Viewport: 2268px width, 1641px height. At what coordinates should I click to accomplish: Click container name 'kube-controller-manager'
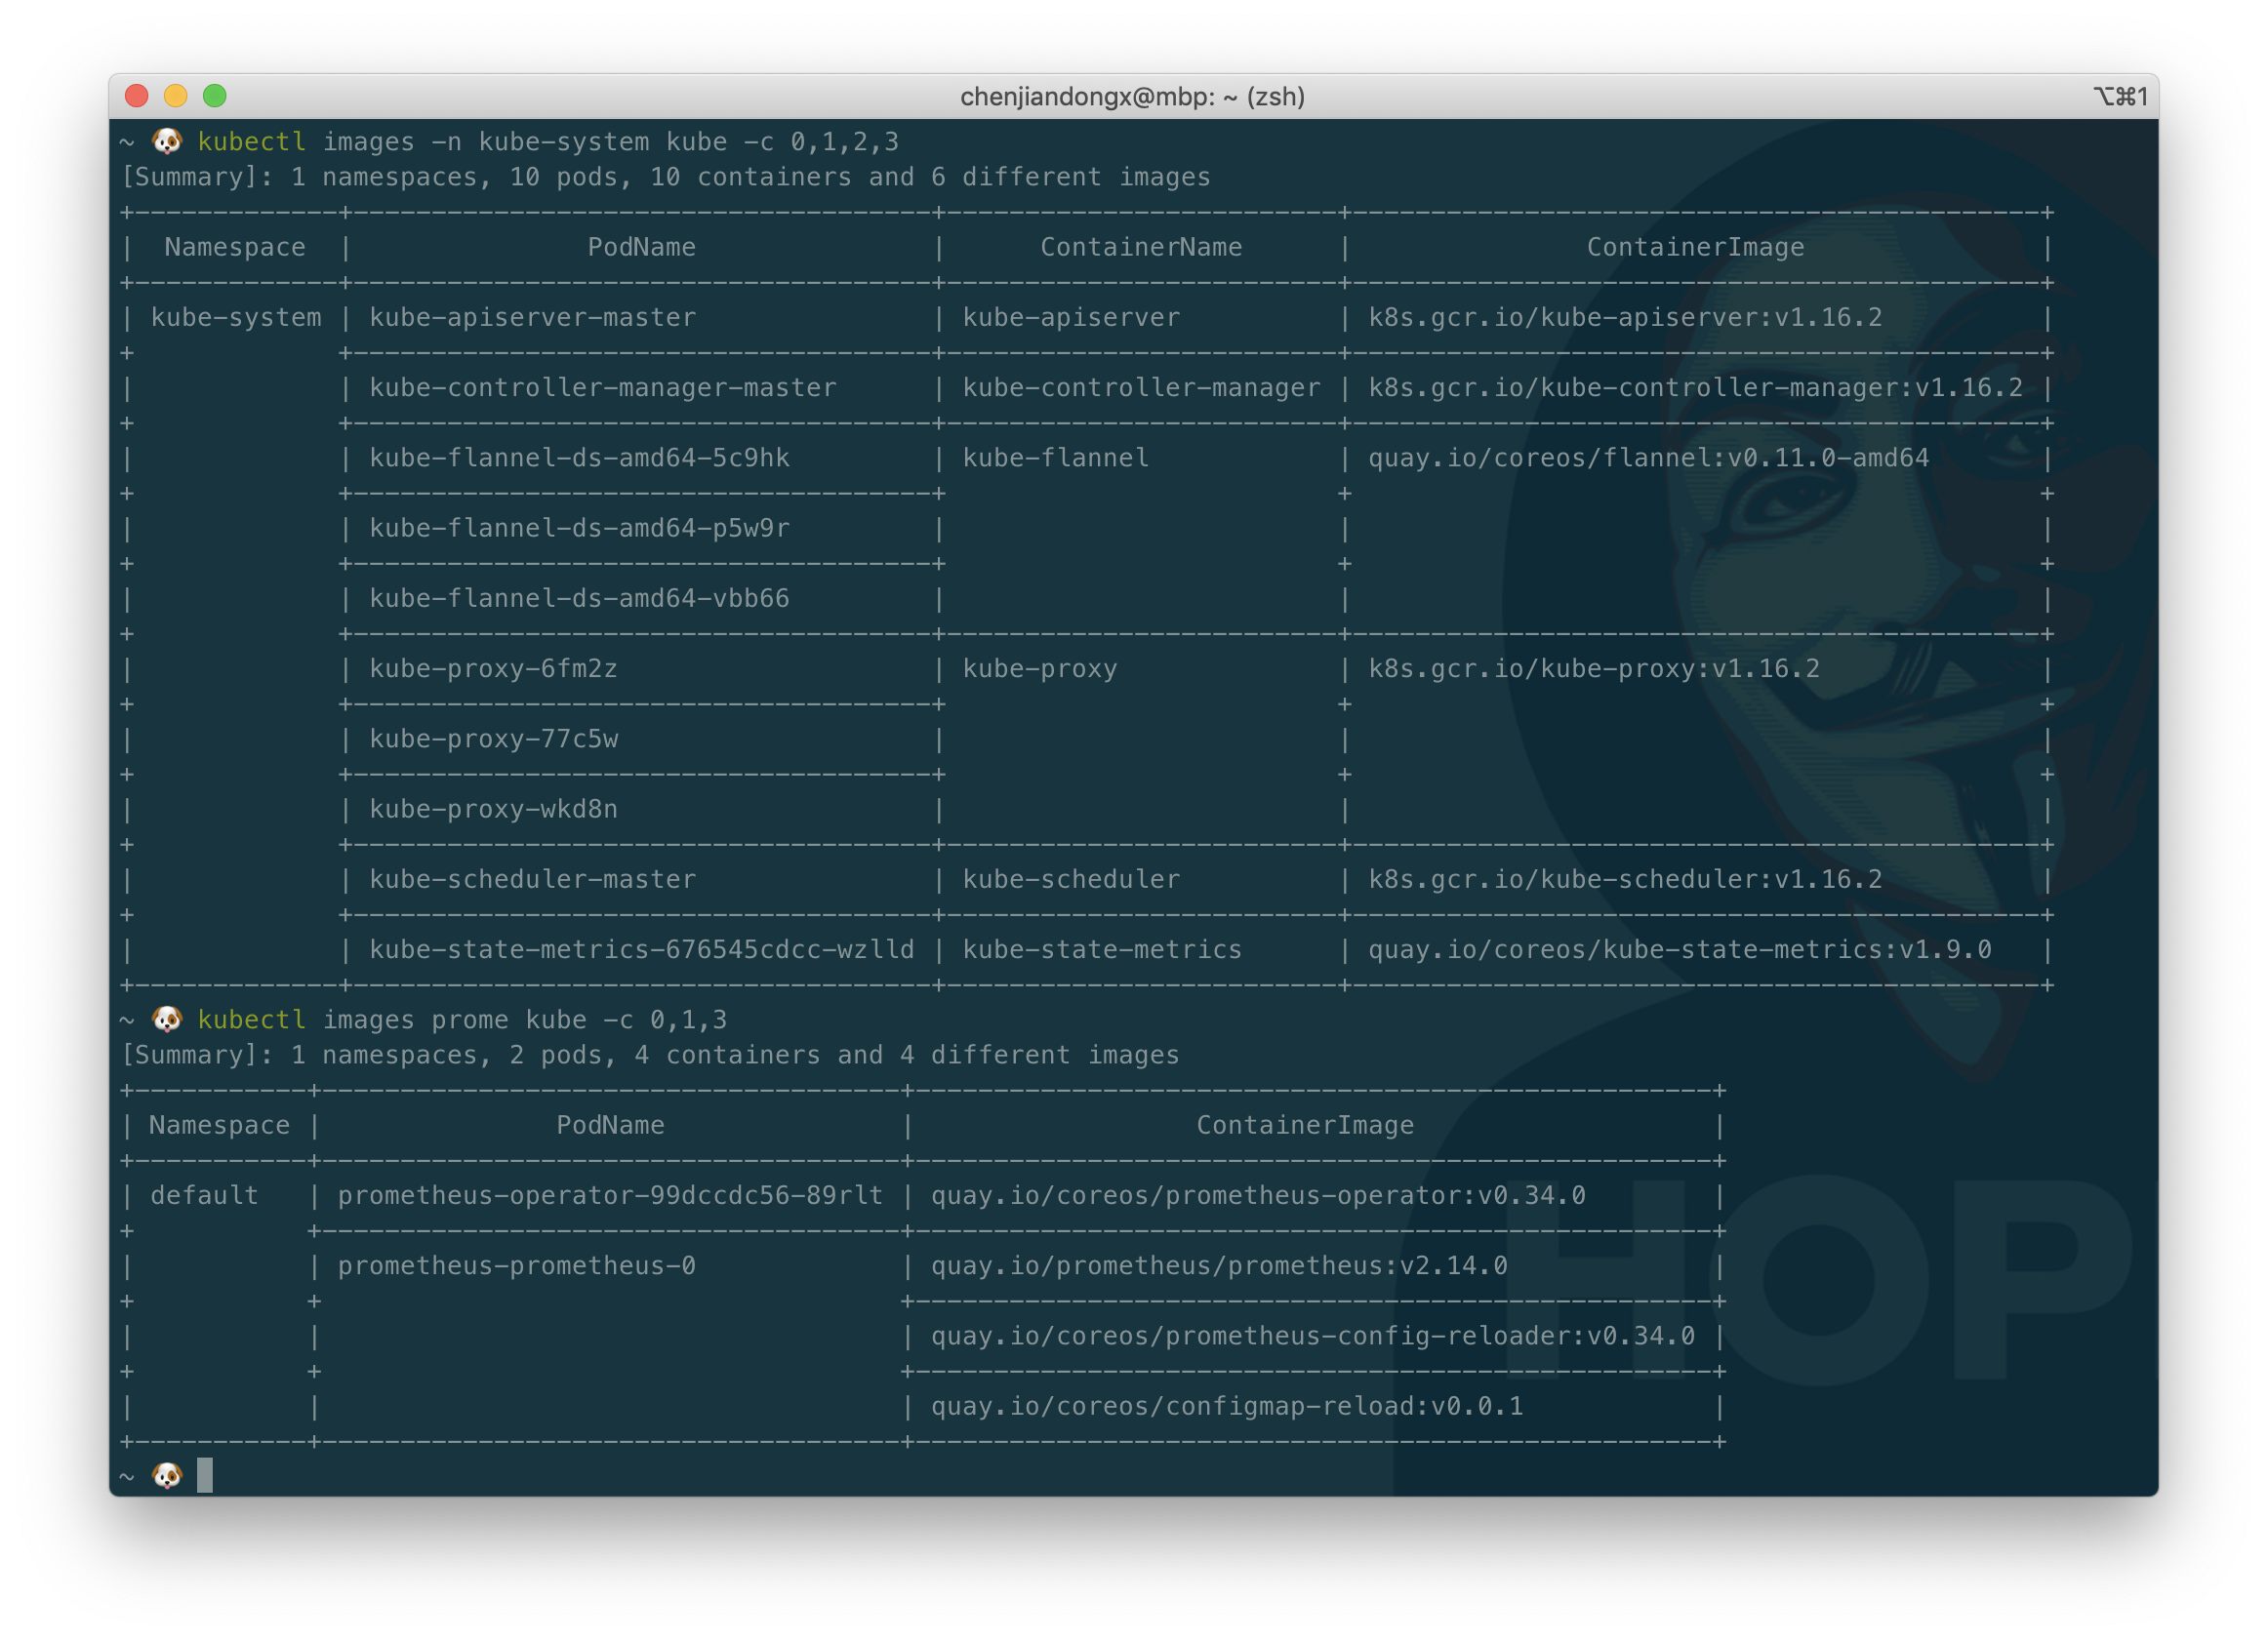coord(1141,388)
